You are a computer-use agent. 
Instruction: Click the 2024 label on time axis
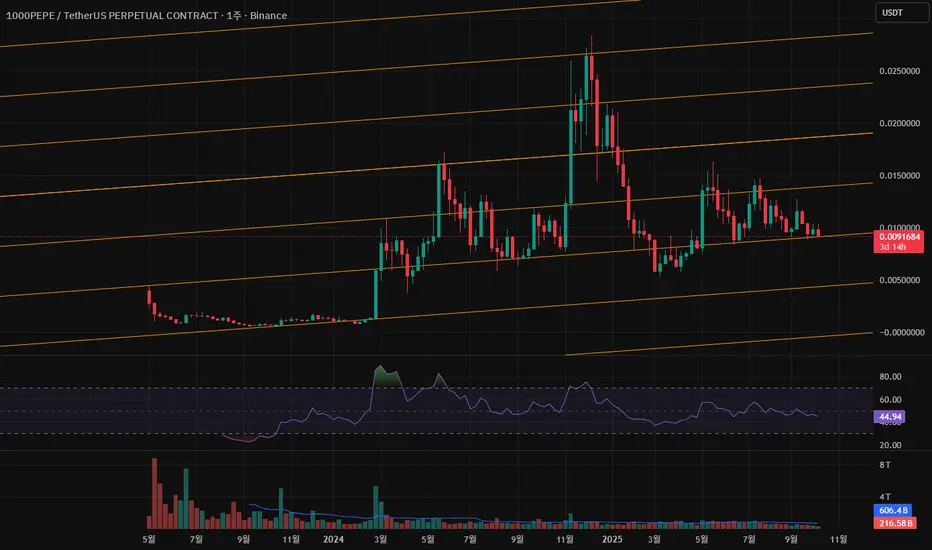click(x=333, y=539)
